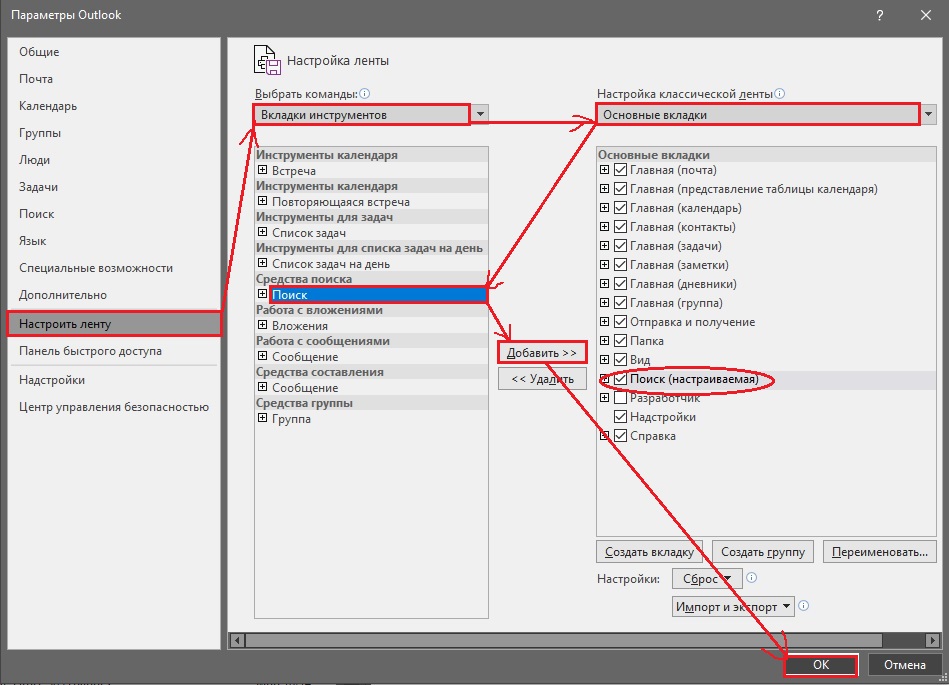Click the Отмена button
949x685 pixels.
coord(905,664)
